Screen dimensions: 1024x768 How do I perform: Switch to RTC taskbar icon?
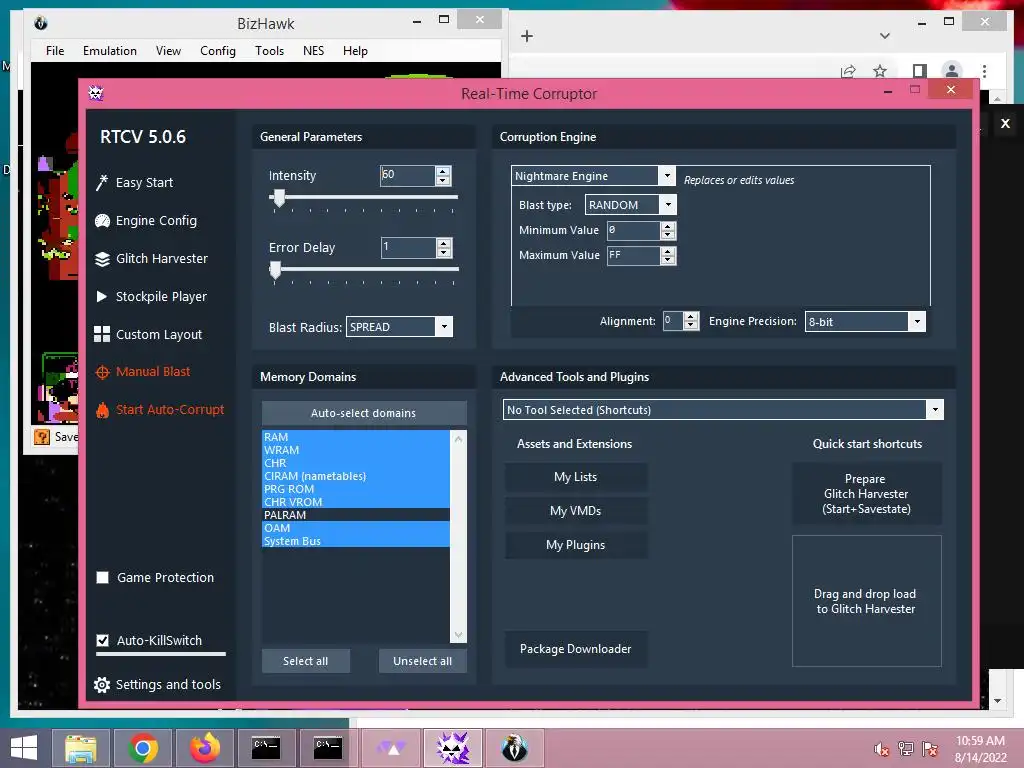click(x=452, y=748)
